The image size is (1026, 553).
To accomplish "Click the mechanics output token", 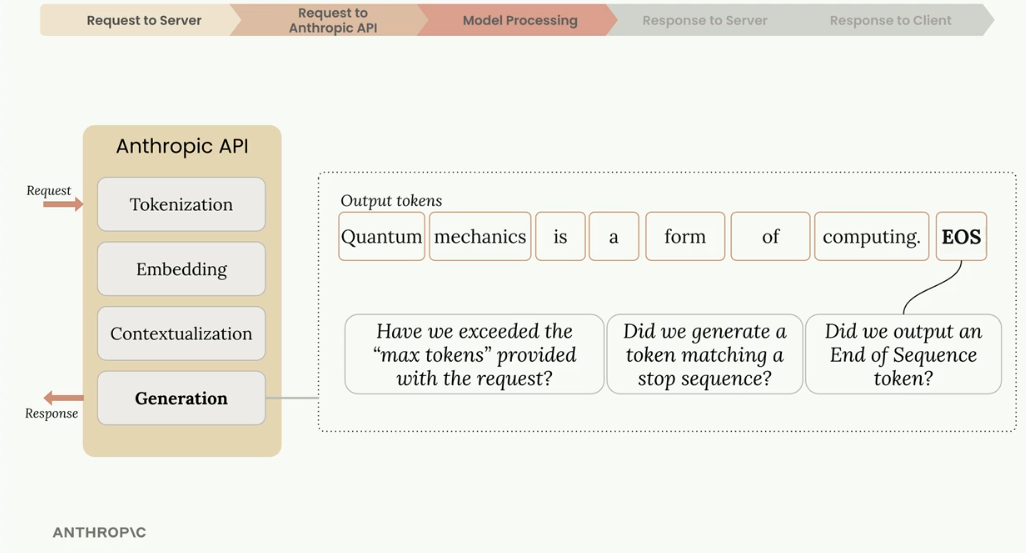I will (480, 236).
